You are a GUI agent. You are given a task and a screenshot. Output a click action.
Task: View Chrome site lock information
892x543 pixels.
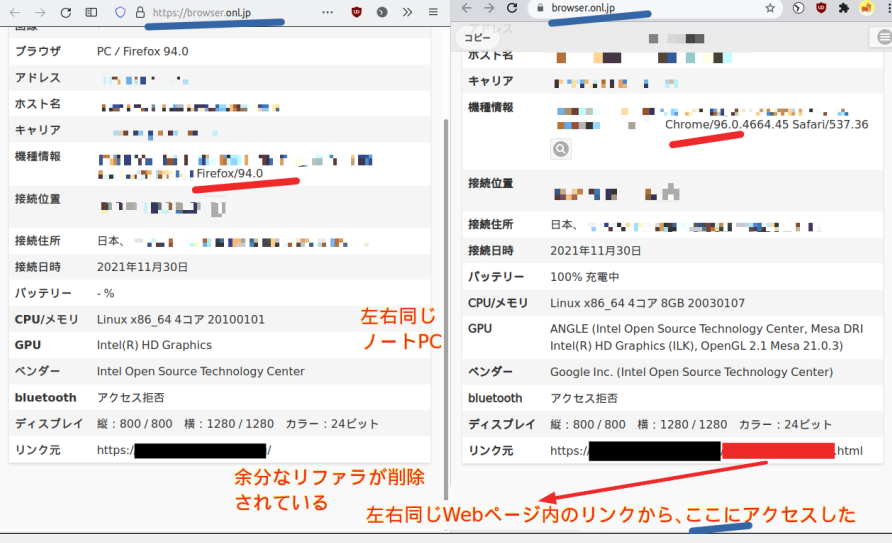(540, 8)
